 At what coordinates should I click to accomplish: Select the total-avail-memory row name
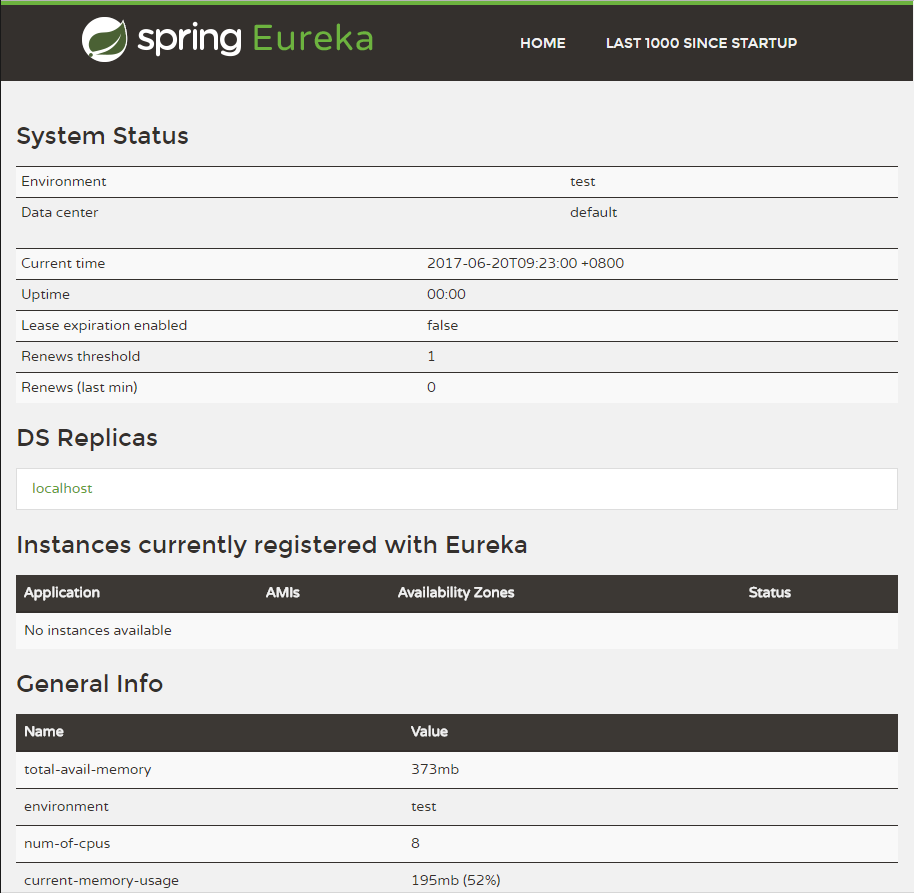[x=87, y=769]
